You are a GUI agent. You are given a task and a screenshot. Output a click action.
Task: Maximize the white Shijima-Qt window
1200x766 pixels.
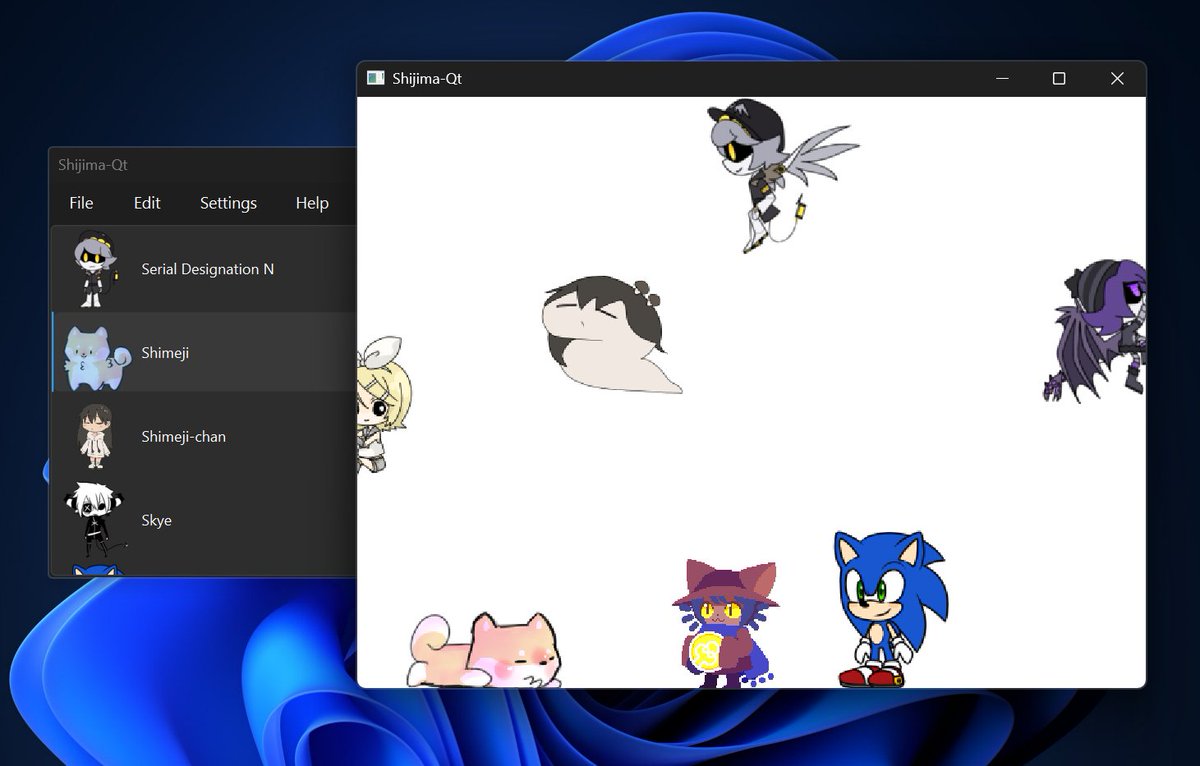tap(1059, 78)
